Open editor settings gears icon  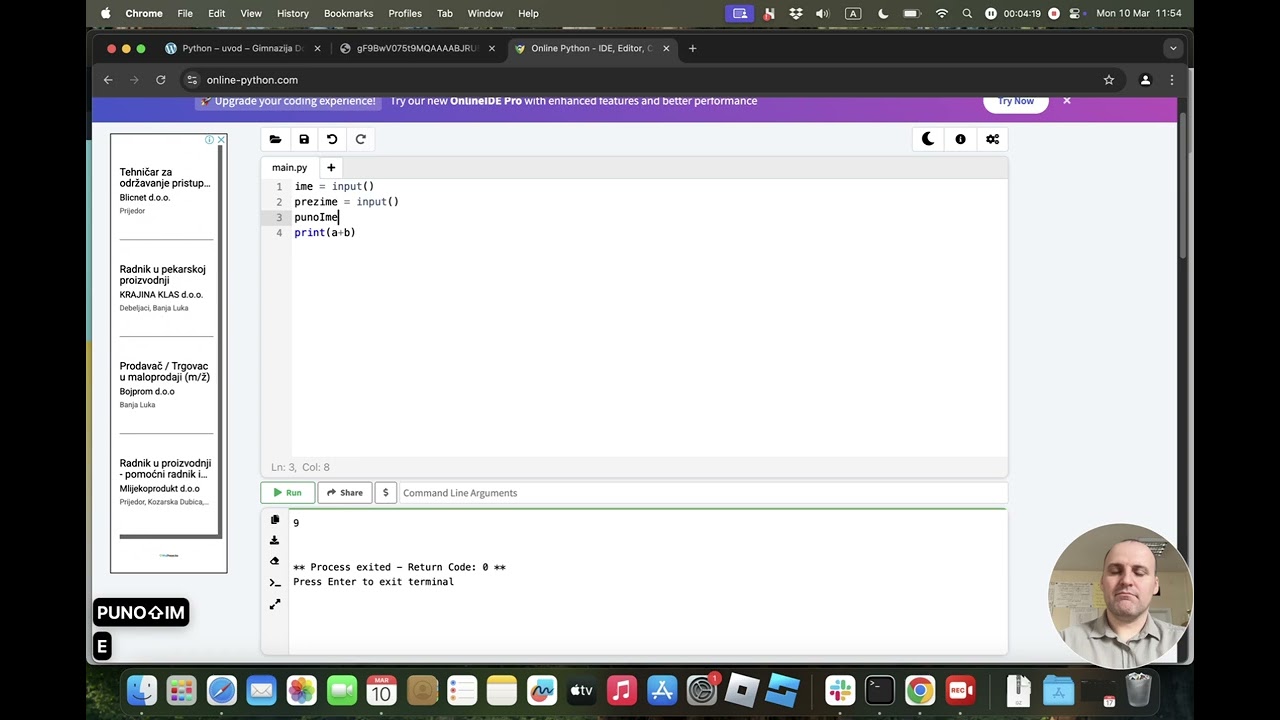click(x=992, y=139)
